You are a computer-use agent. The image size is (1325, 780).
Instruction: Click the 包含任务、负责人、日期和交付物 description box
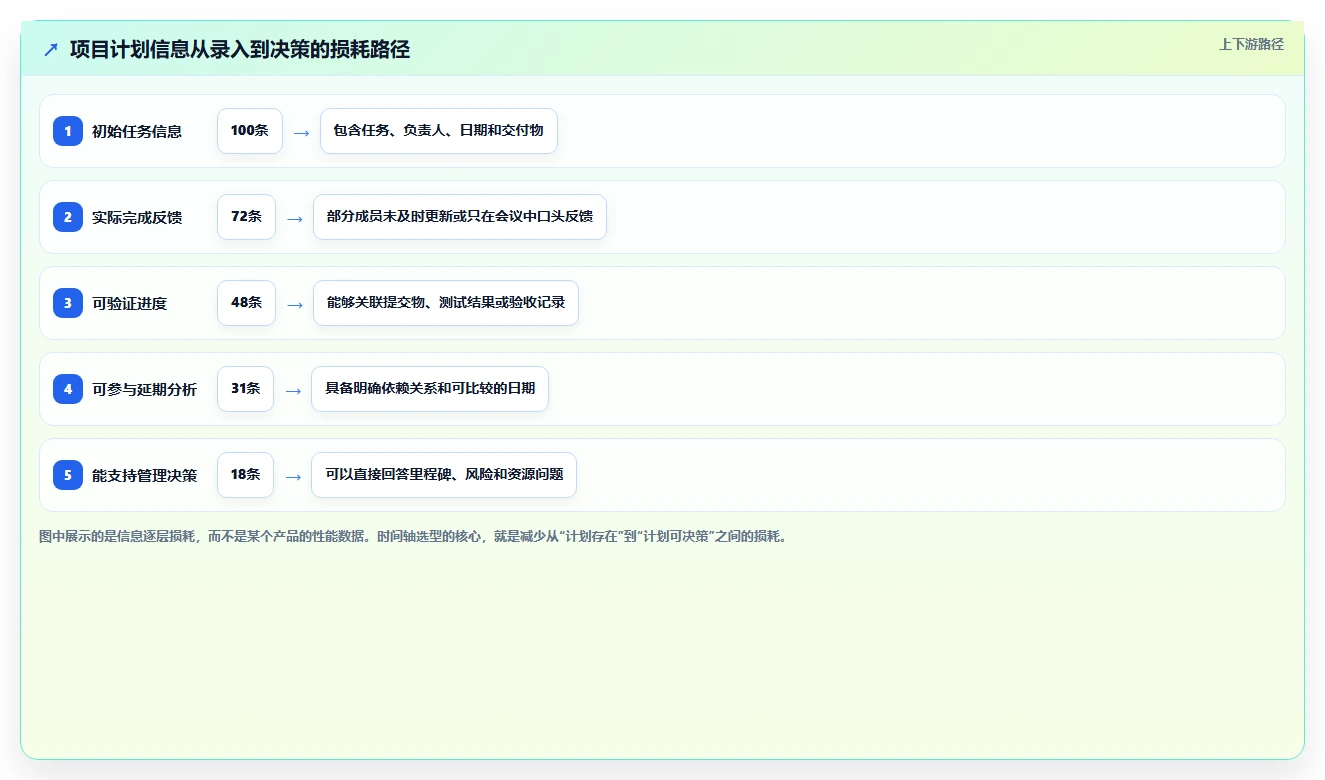(439, 131)
